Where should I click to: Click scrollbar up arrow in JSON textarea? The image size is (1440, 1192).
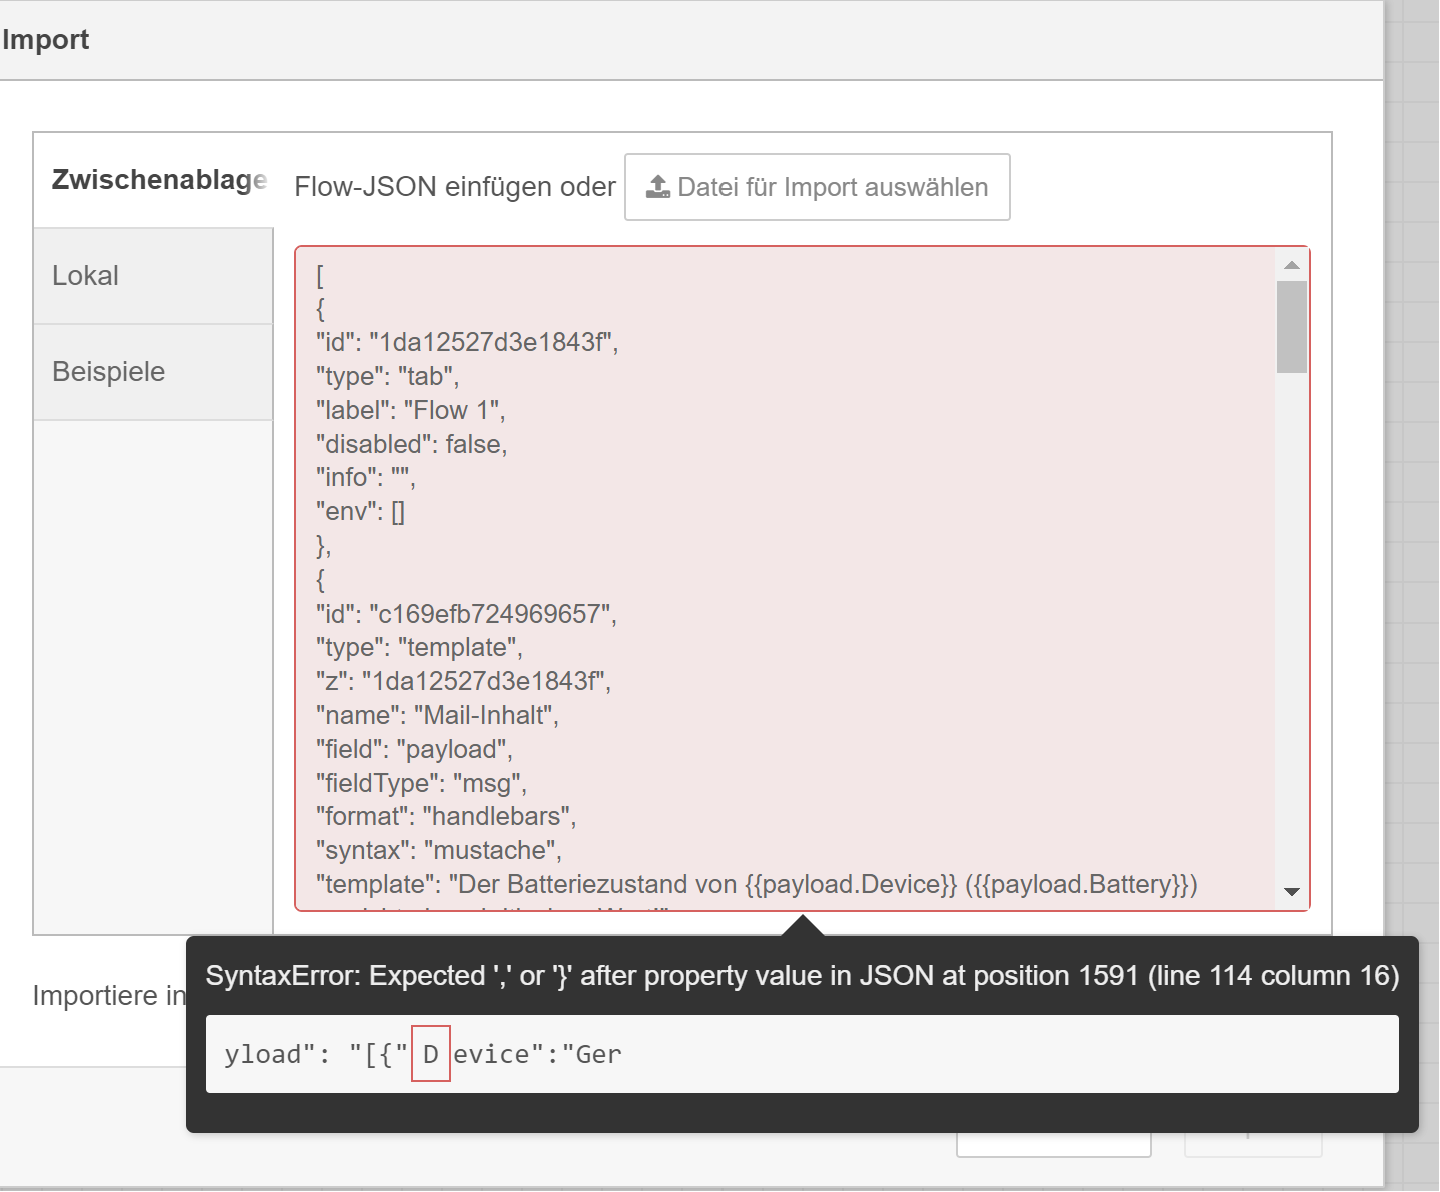pyautogui.click(x=1292, y=265)
